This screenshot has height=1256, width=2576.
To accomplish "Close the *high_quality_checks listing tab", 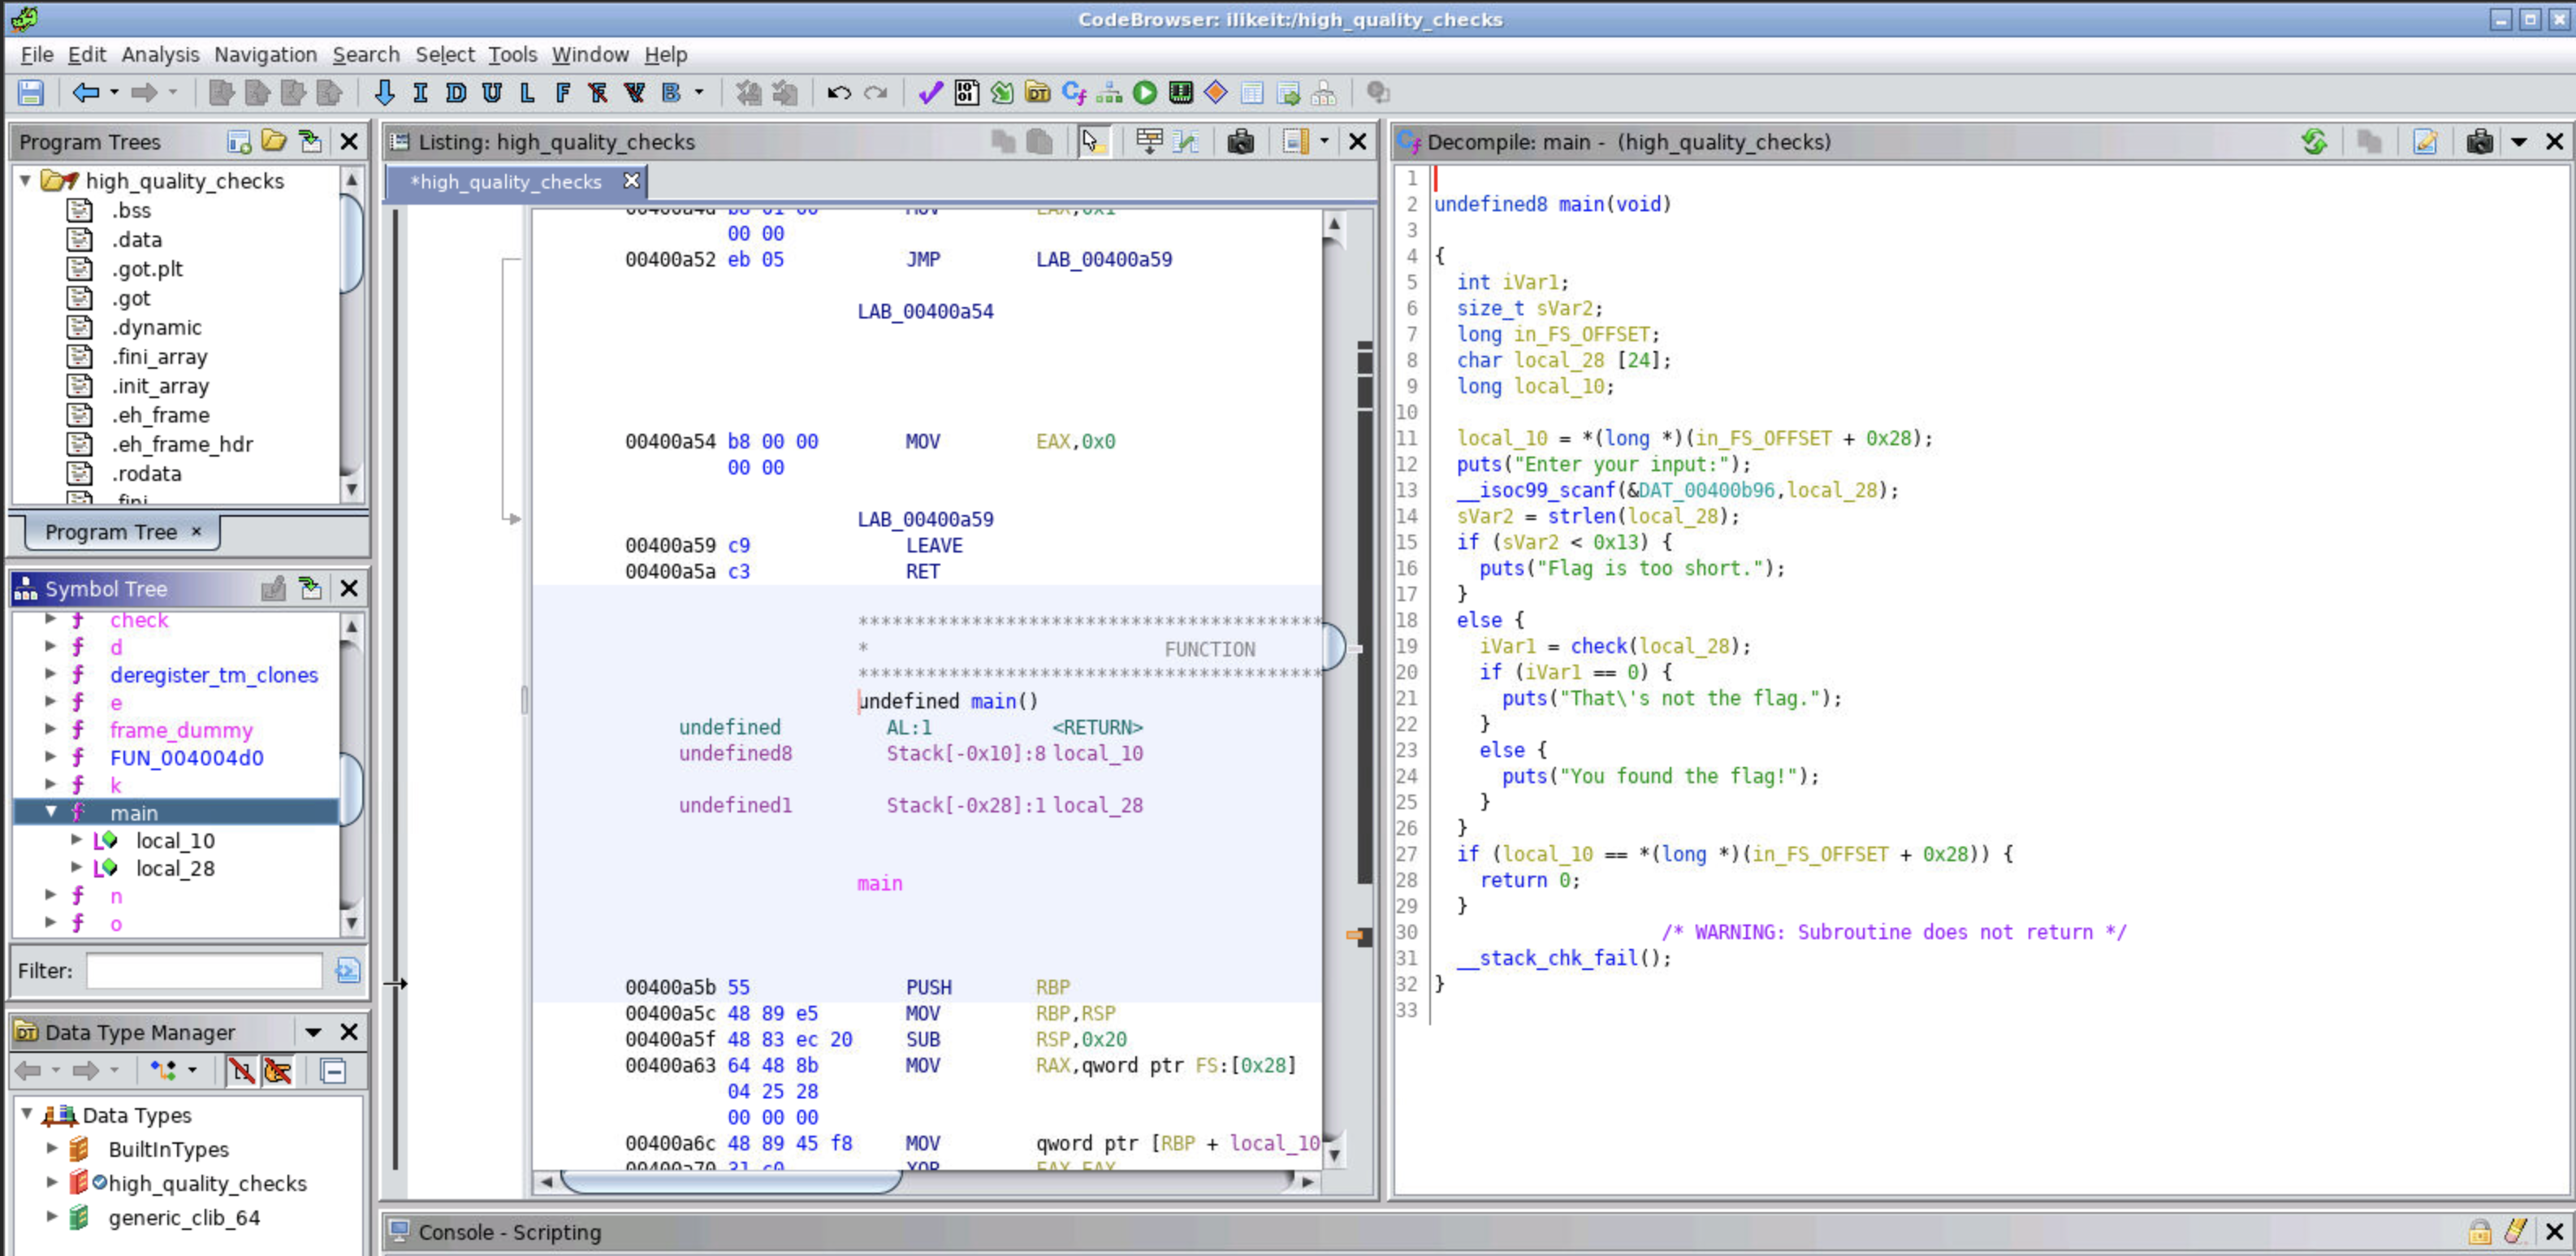I will [x=631, y=181].
